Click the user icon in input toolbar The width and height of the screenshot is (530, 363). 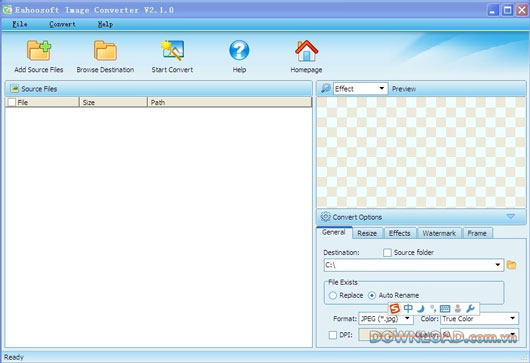tap(458, 308)
